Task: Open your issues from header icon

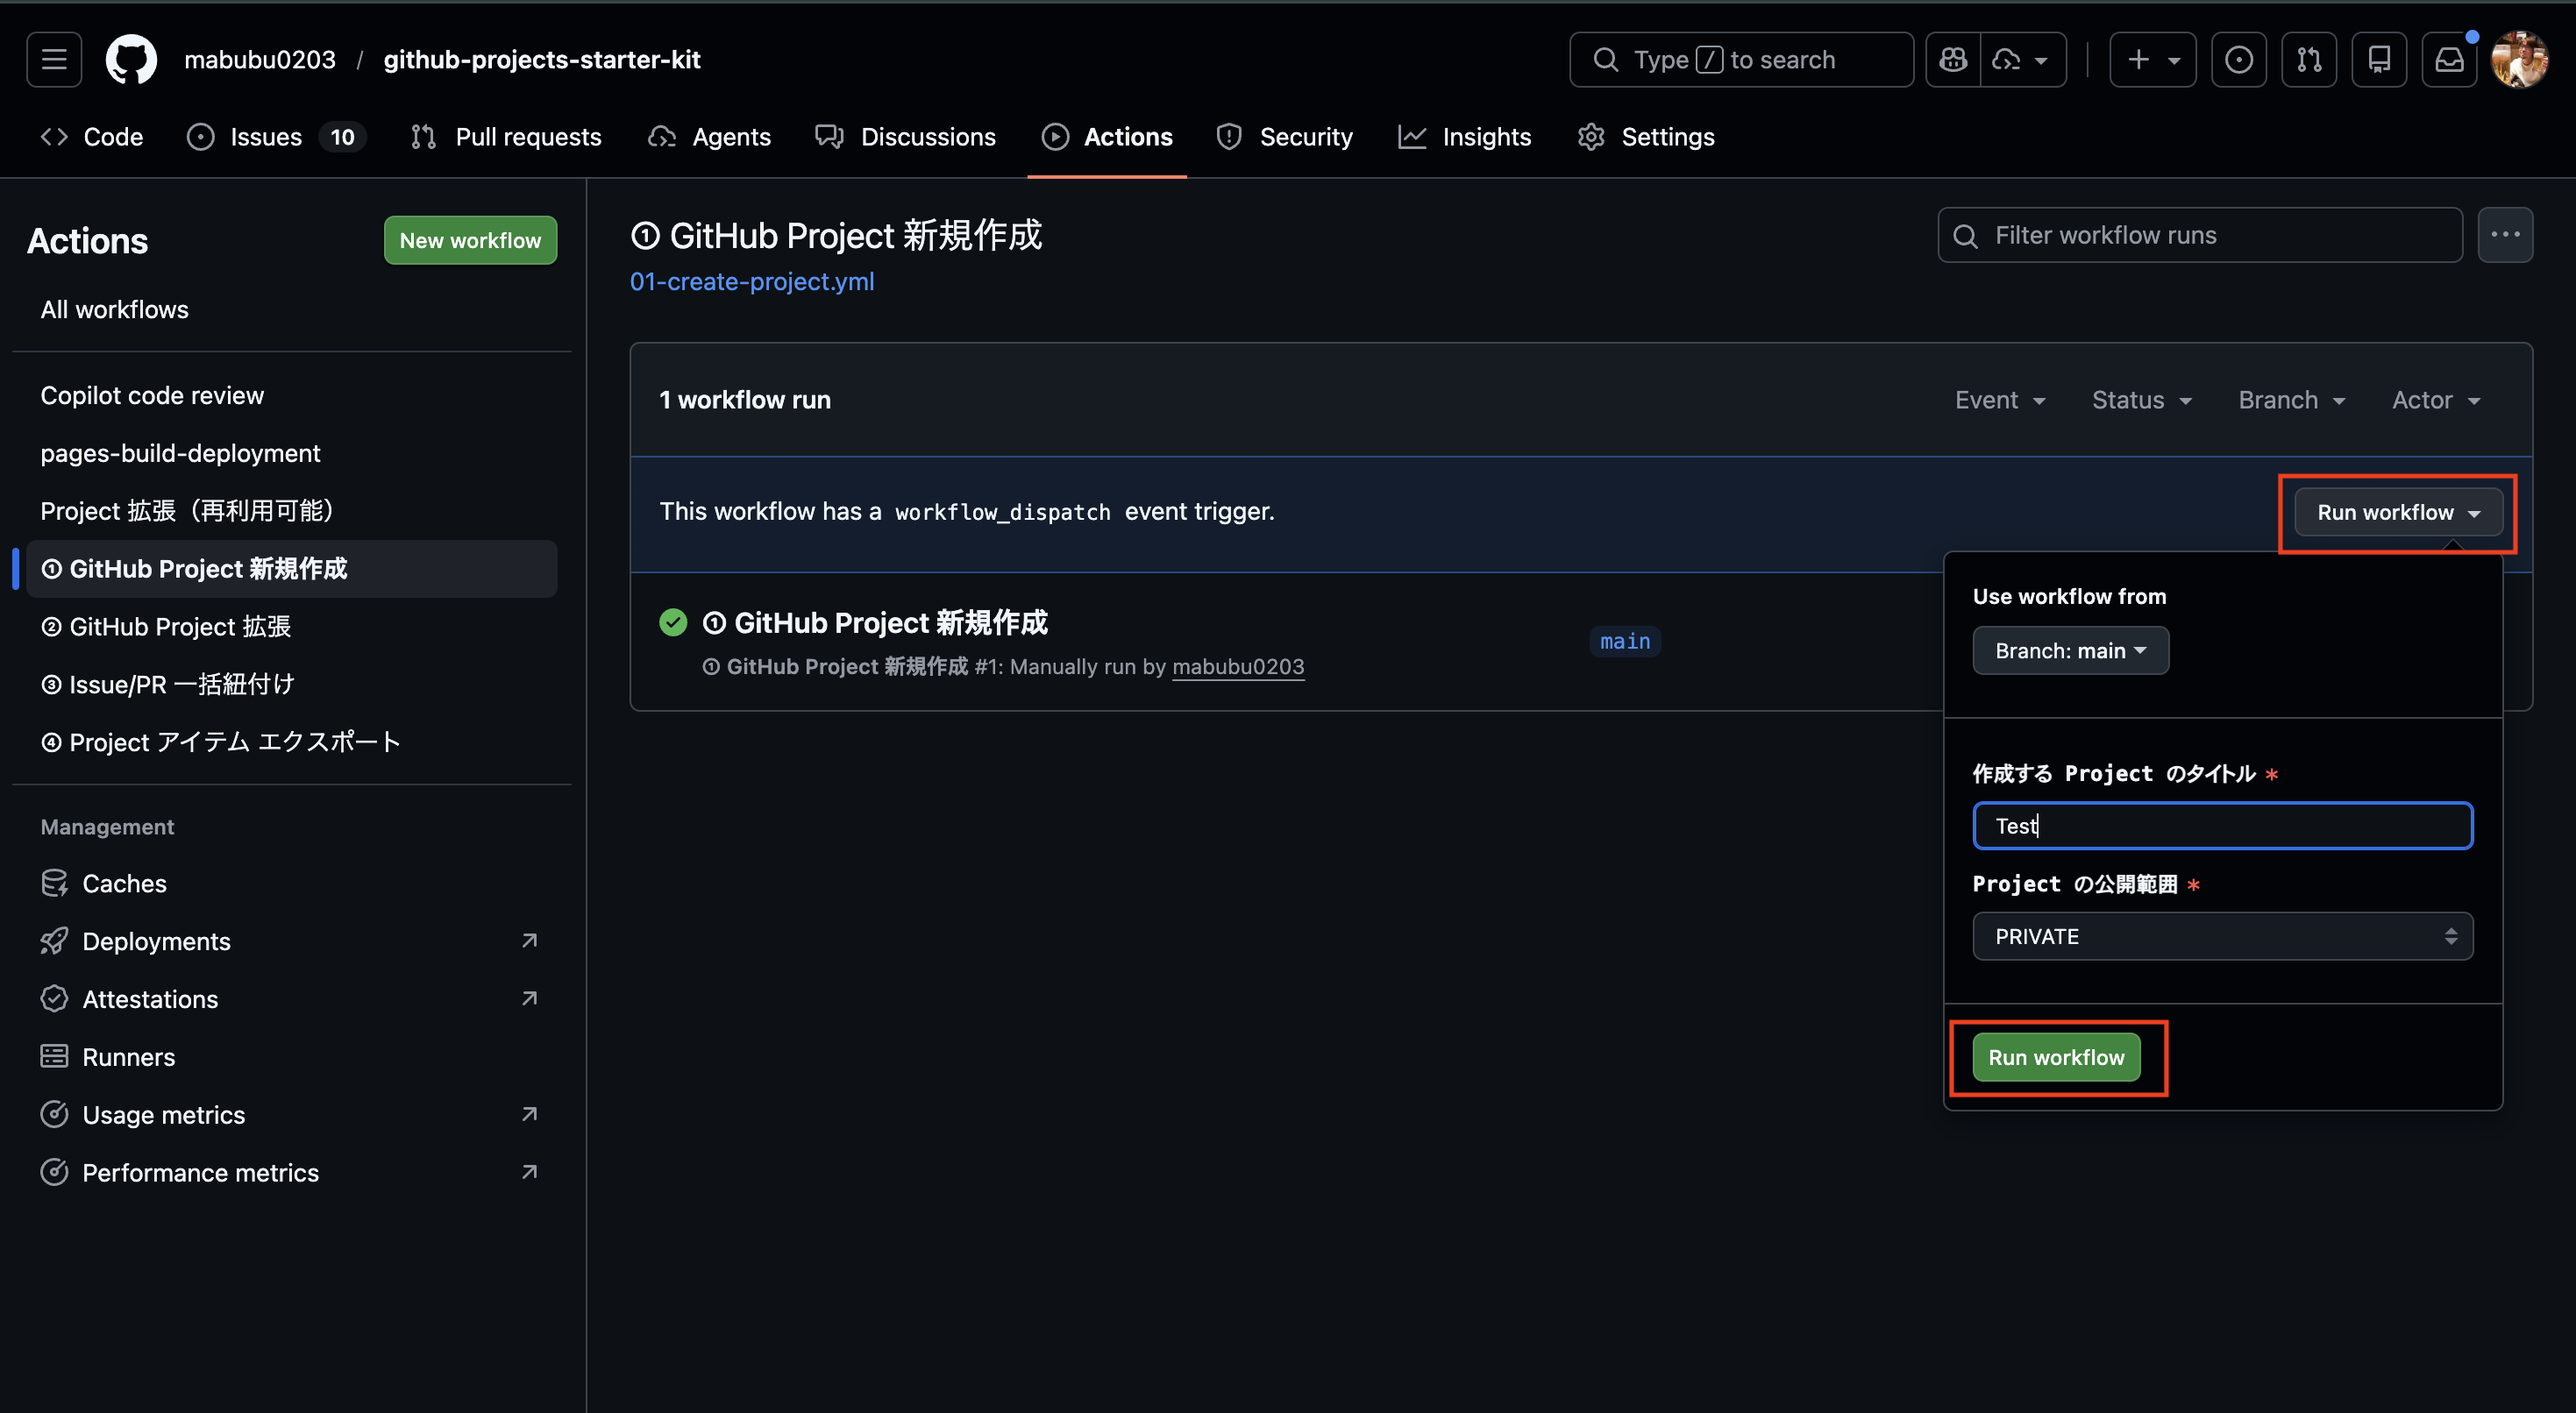Action: tap(2238, 60)
